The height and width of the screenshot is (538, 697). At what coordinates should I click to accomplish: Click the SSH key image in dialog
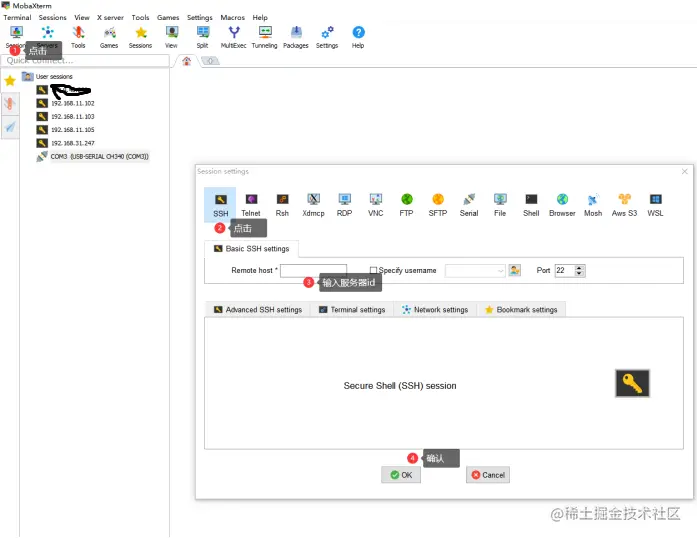632,383
